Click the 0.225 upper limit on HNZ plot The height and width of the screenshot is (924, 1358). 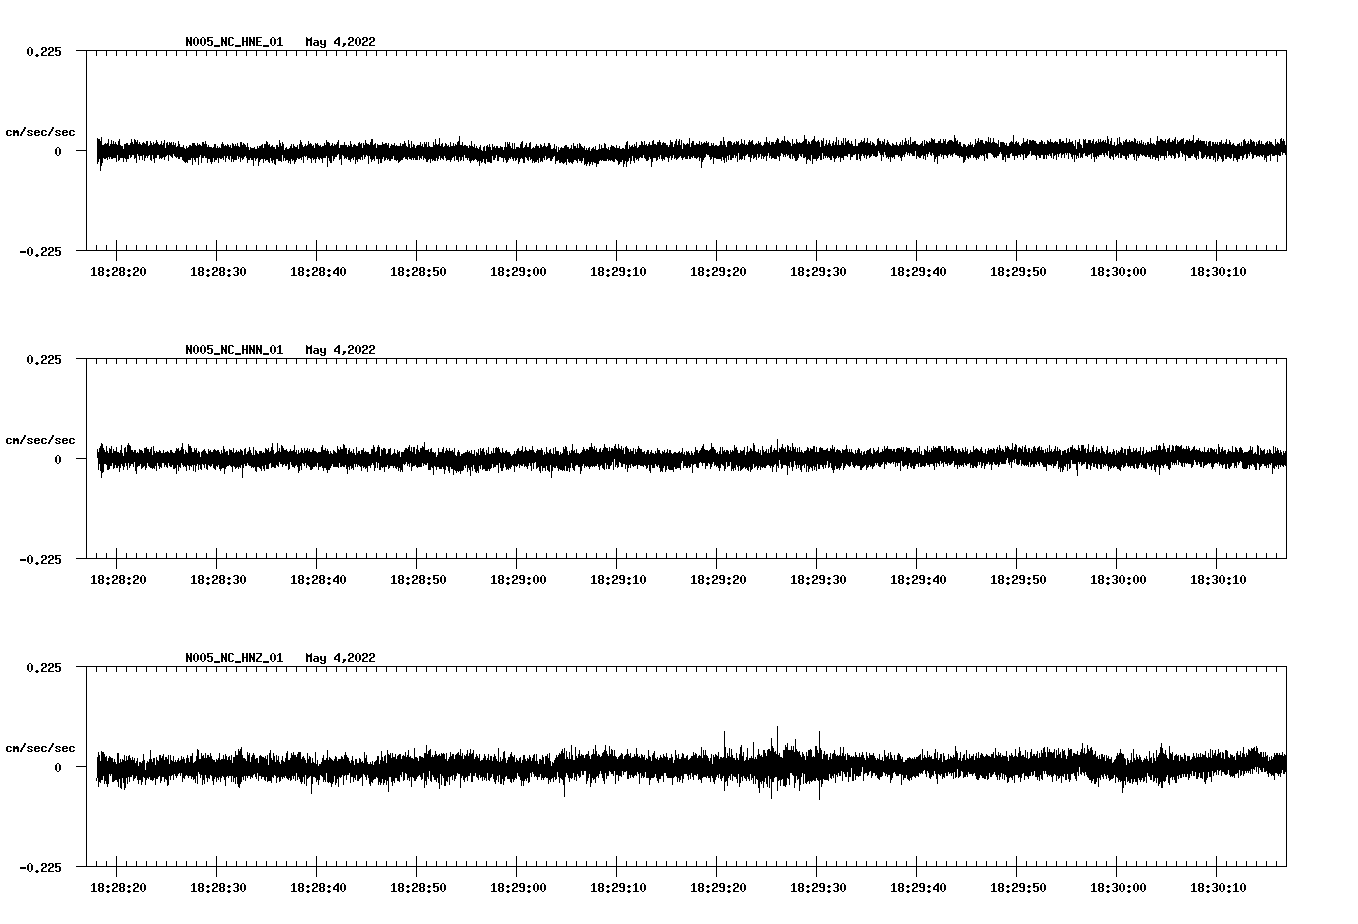point(43,668)
